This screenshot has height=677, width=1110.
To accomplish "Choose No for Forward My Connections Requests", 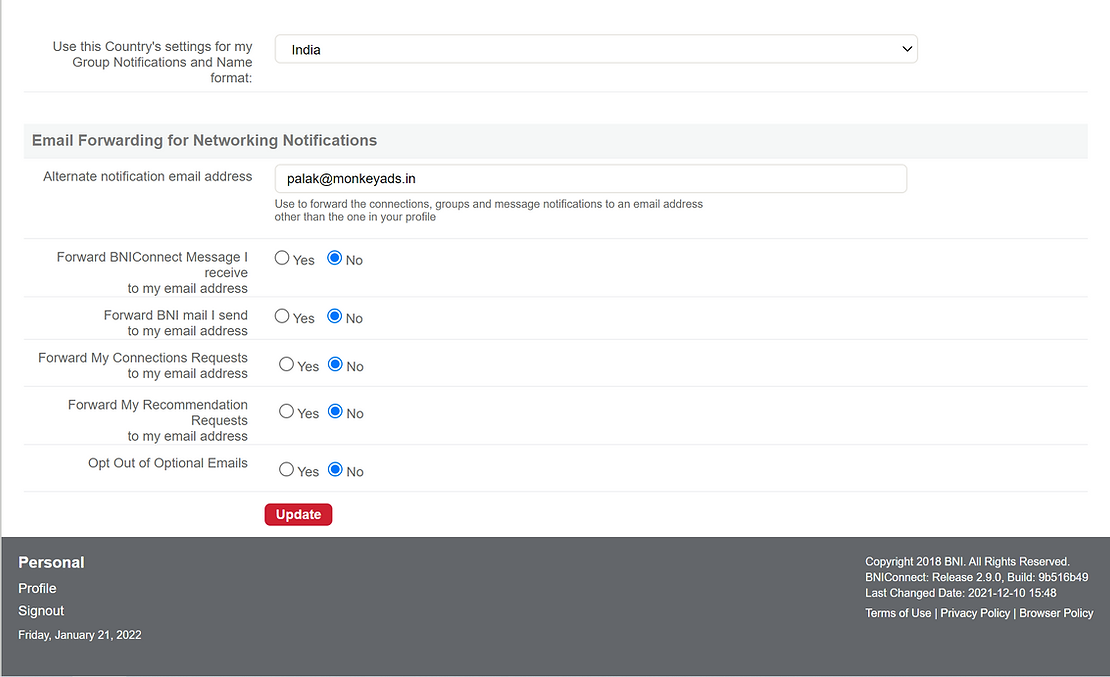I will pos(336,365).
